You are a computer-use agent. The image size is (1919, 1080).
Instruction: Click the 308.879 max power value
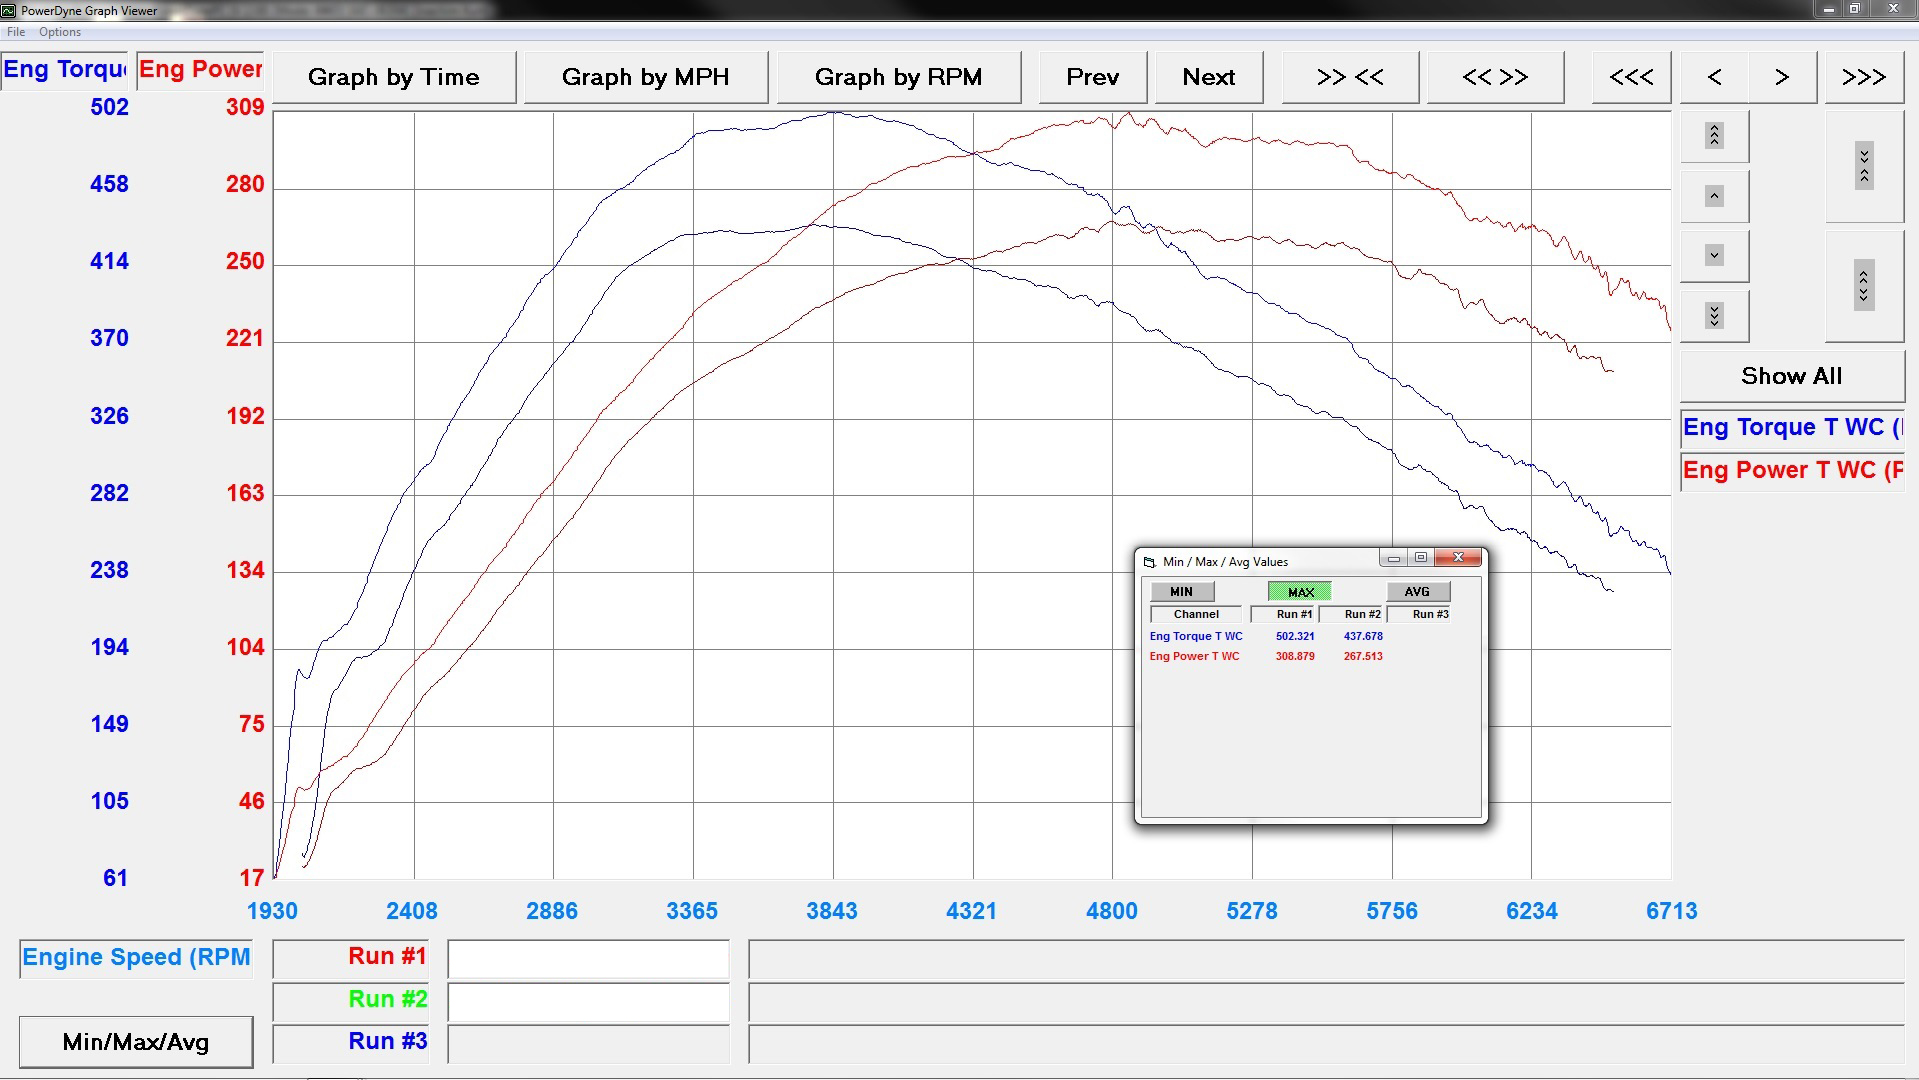[x=1295, y=657]
